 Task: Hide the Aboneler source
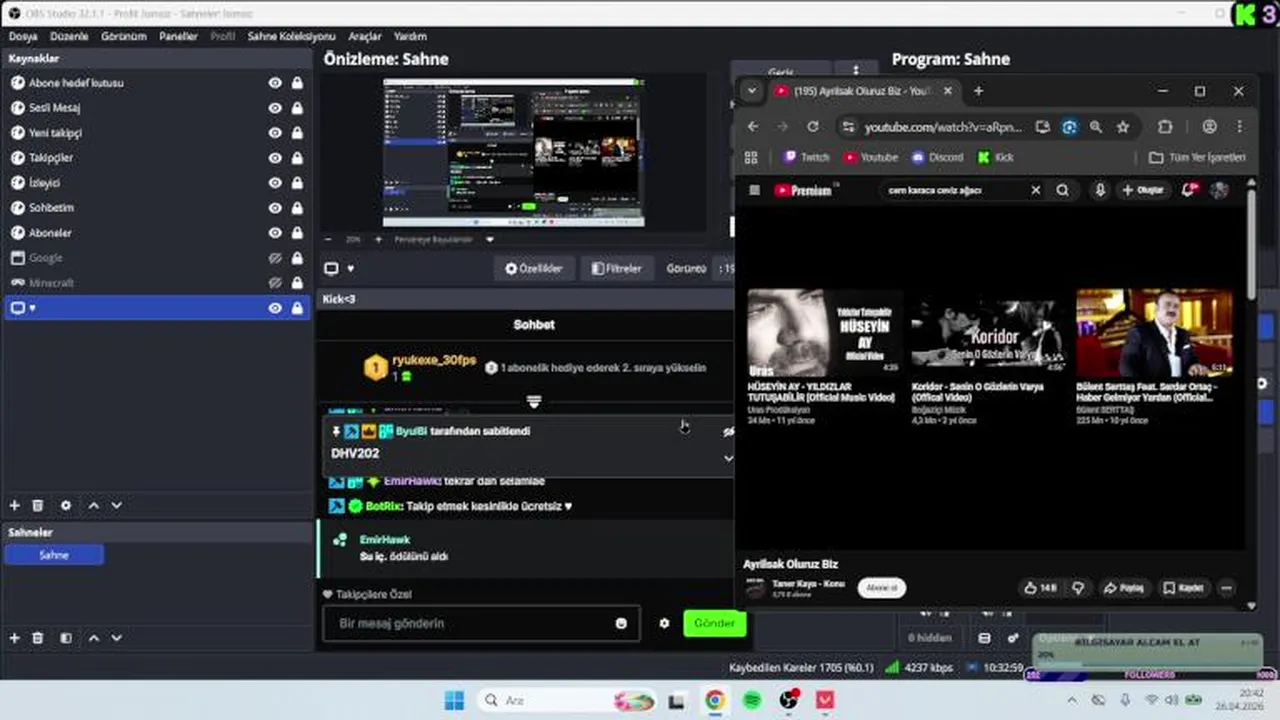click(275, 233)
